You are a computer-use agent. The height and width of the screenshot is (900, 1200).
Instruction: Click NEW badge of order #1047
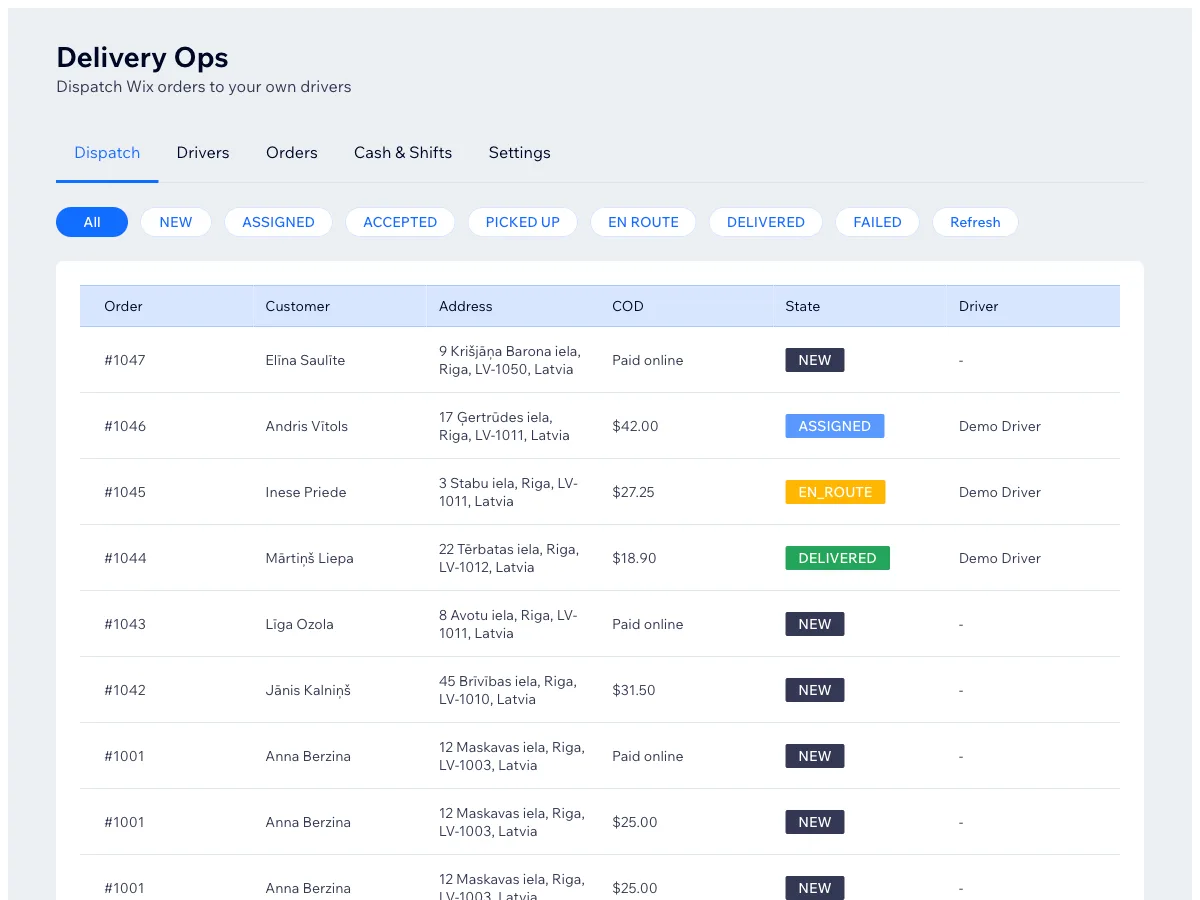815,360
